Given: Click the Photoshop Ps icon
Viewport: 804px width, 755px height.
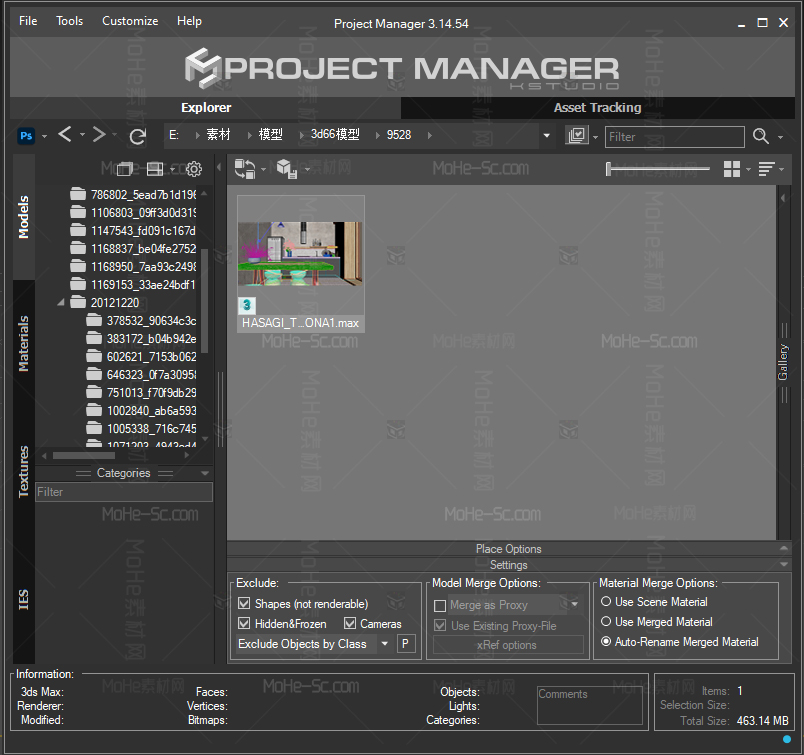Looking at the screenshot, I should pyautogui.click(x=26, y=136).
